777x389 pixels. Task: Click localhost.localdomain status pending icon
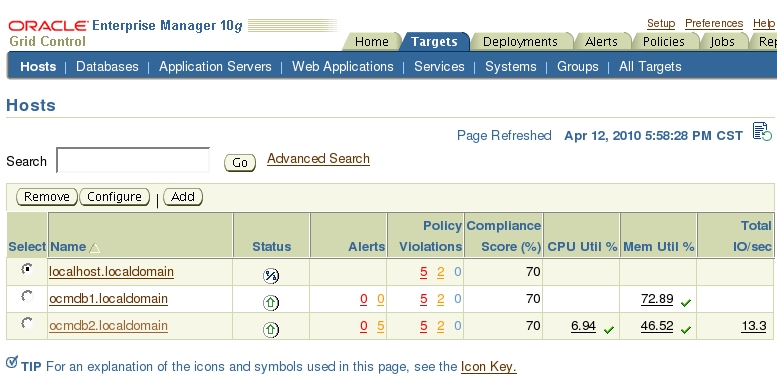(x=271, y=276)
